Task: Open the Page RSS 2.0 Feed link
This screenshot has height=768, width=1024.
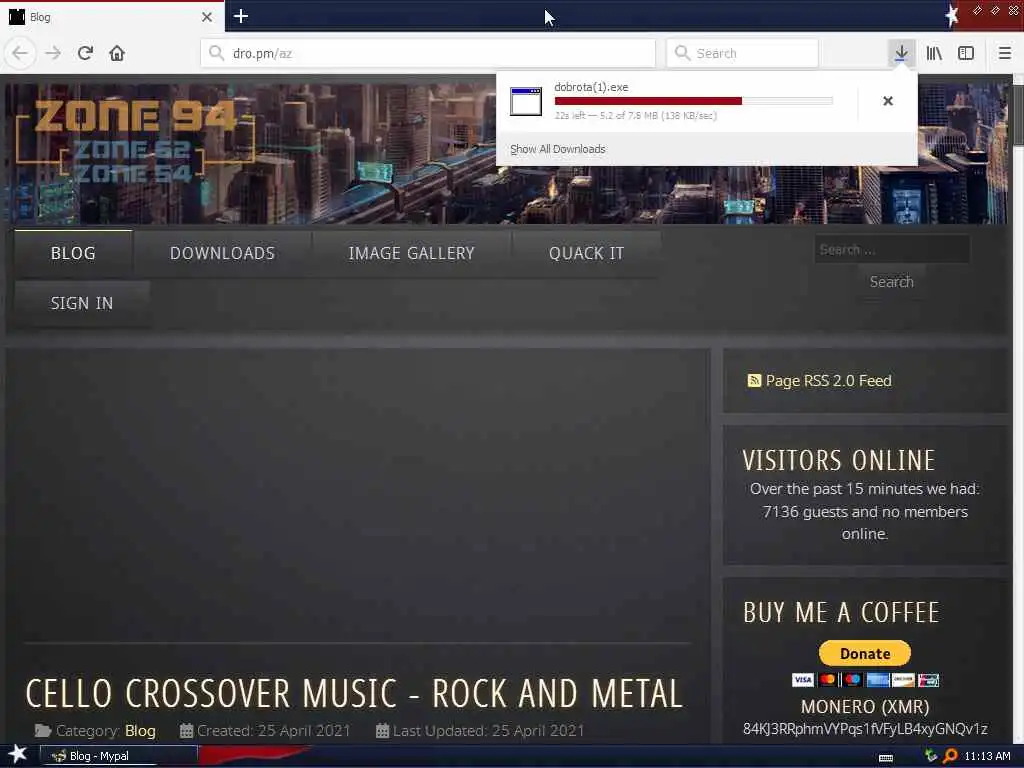Action: [828, 381]
